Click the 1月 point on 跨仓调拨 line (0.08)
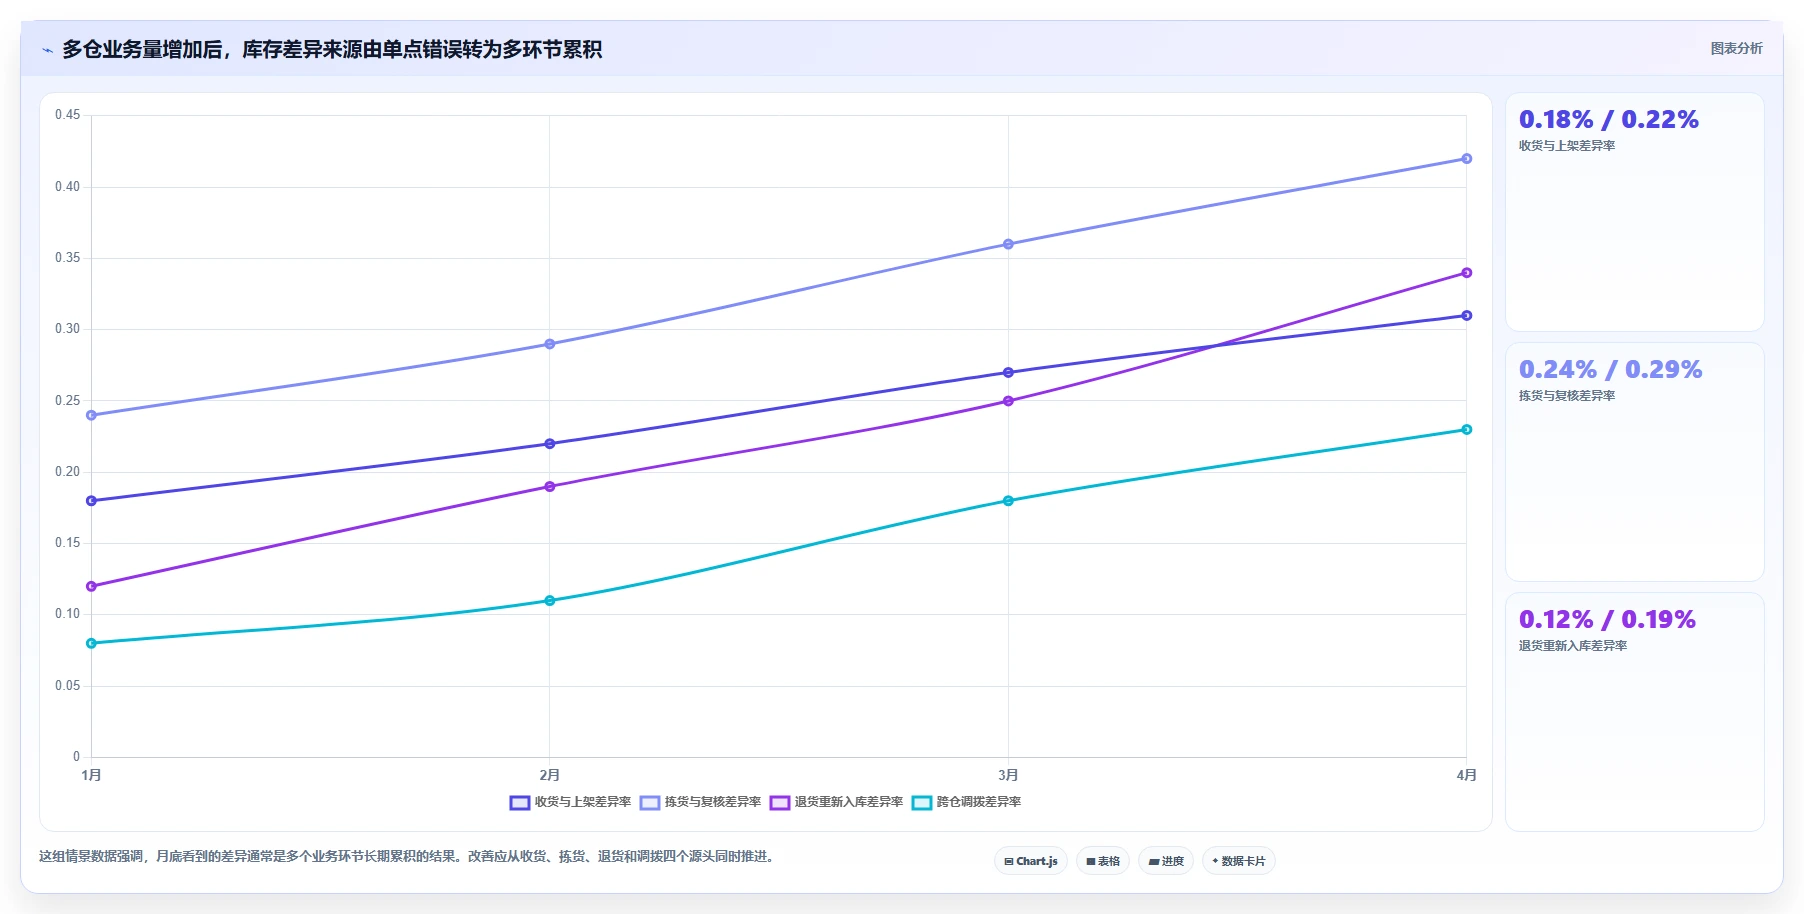Image resolution: width=1804 pixels, height=914 pixels. [x=91, y=644]
